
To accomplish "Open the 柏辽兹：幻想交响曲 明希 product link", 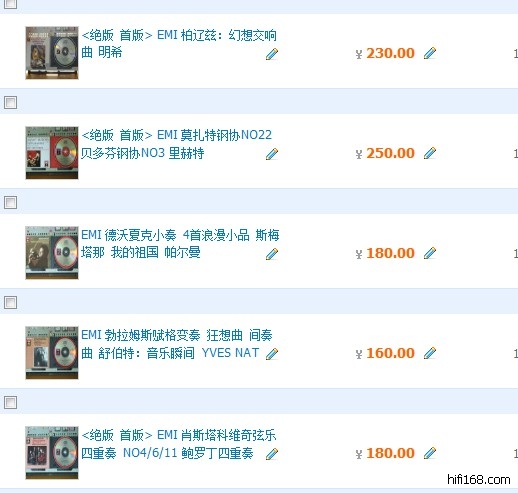I will (179, 44).
